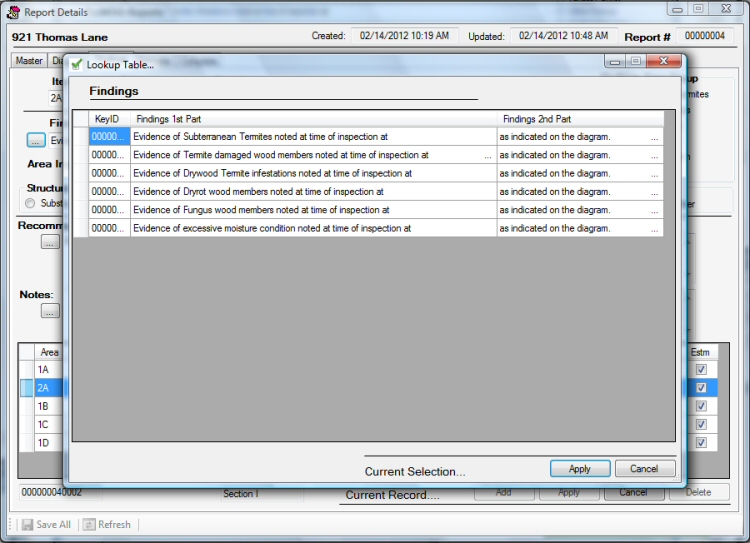Select area row 2A in Report Details grid

[48, 388]
